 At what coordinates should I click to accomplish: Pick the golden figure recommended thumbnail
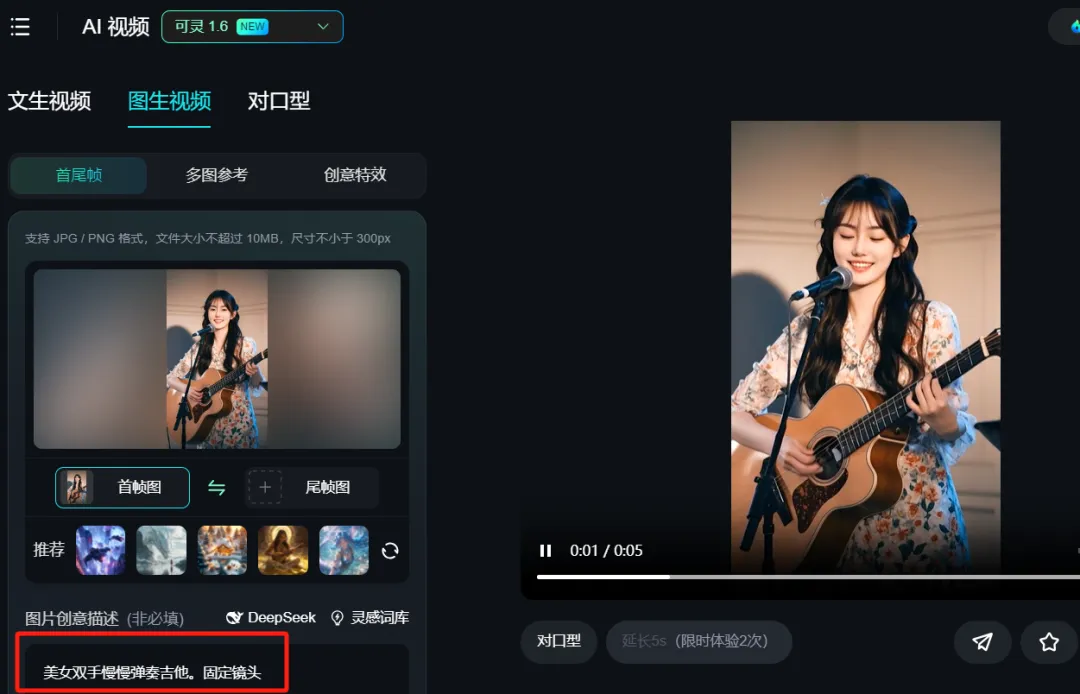[x=283, y=550]
